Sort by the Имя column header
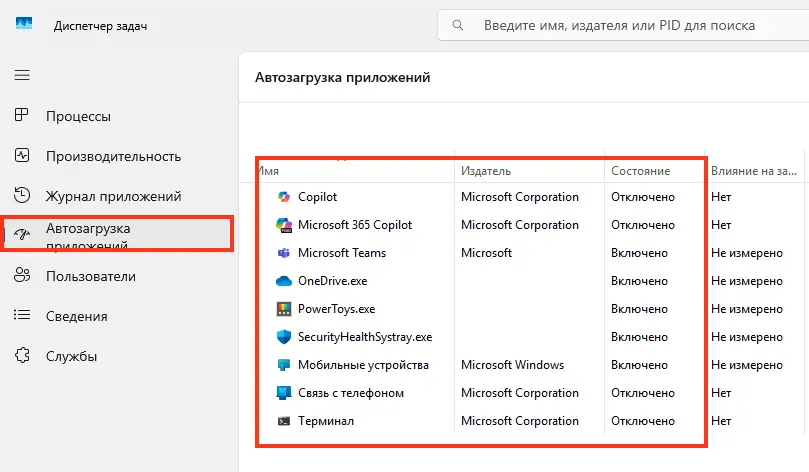 (269, 171)
